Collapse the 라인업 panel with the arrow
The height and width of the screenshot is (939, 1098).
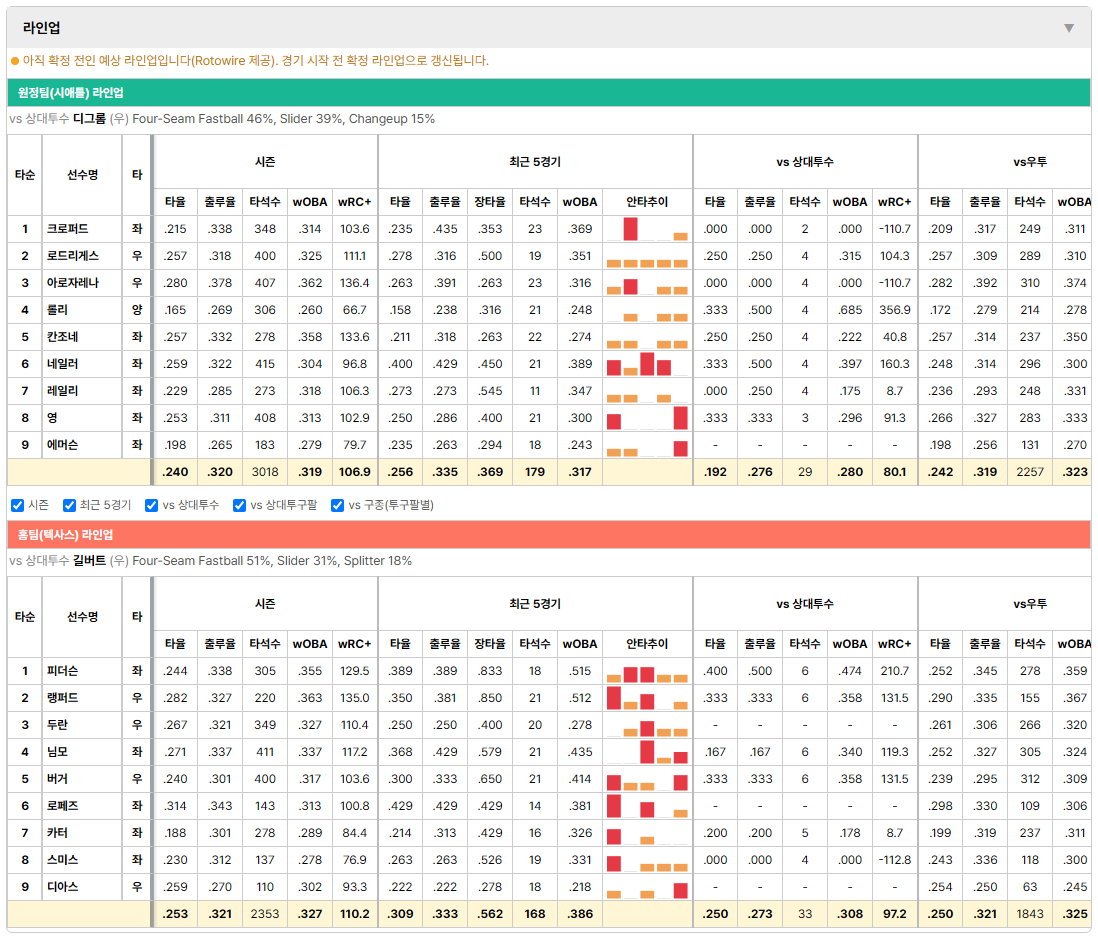coord(1069,28)
